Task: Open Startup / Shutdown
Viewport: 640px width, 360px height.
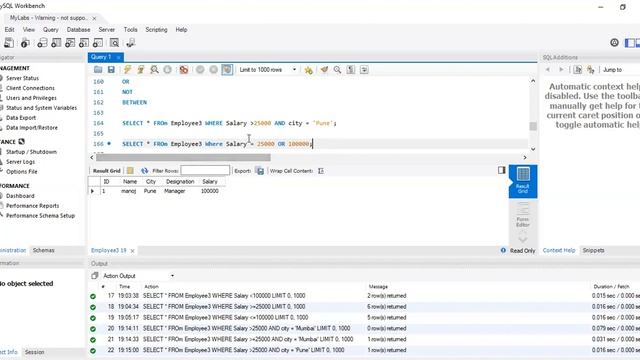Action: (31, 152)
